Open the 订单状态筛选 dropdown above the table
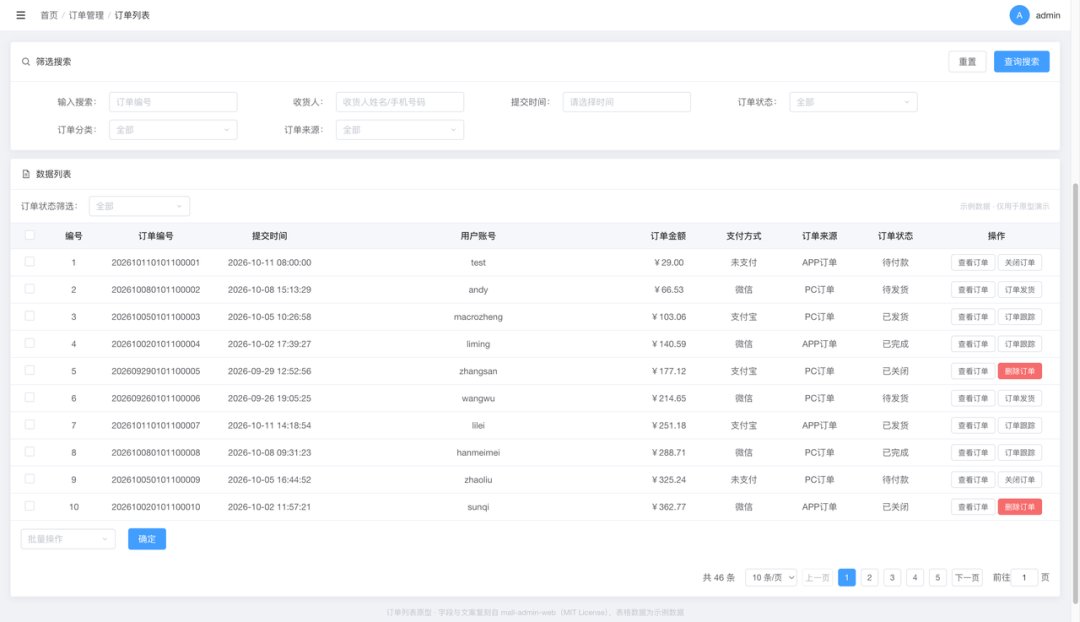Viewport: 1080px width, 622px height. click(139, 206)
